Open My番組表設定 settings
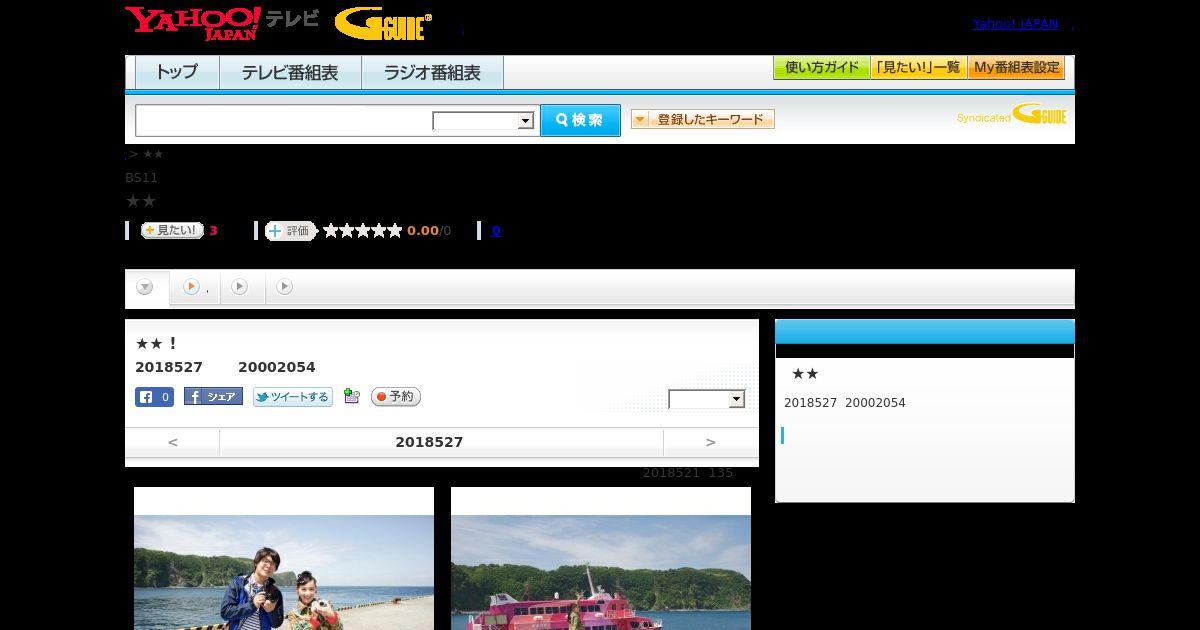This screenshot has width=1200, height=630. 1016,68
